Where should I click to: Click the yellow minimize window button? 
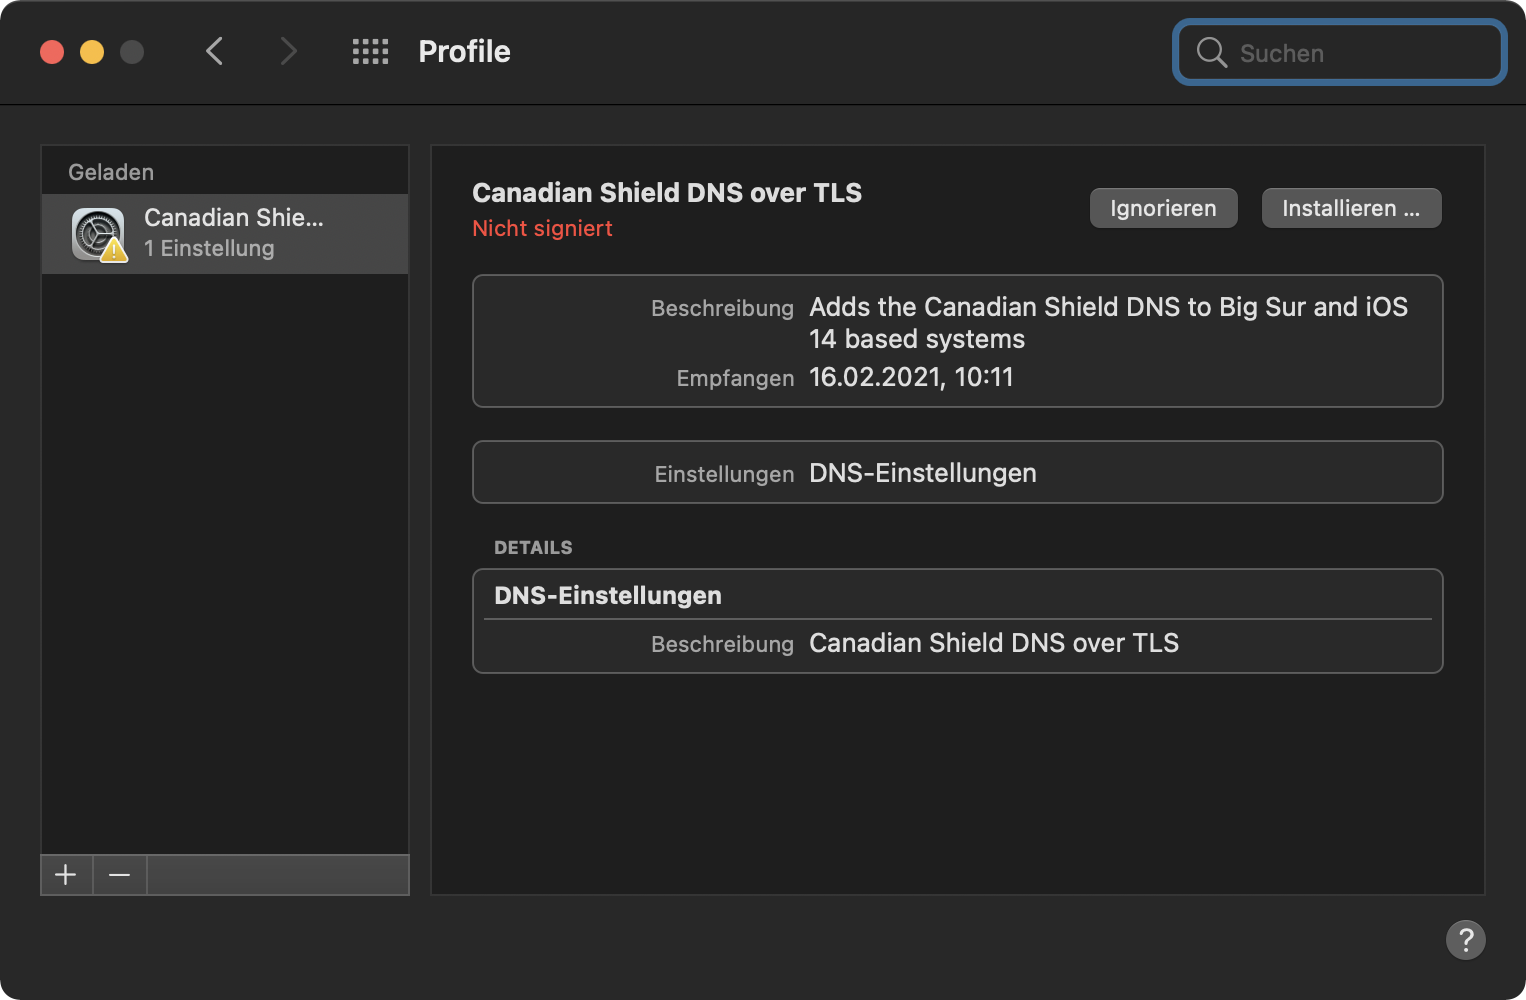(92, 52)
